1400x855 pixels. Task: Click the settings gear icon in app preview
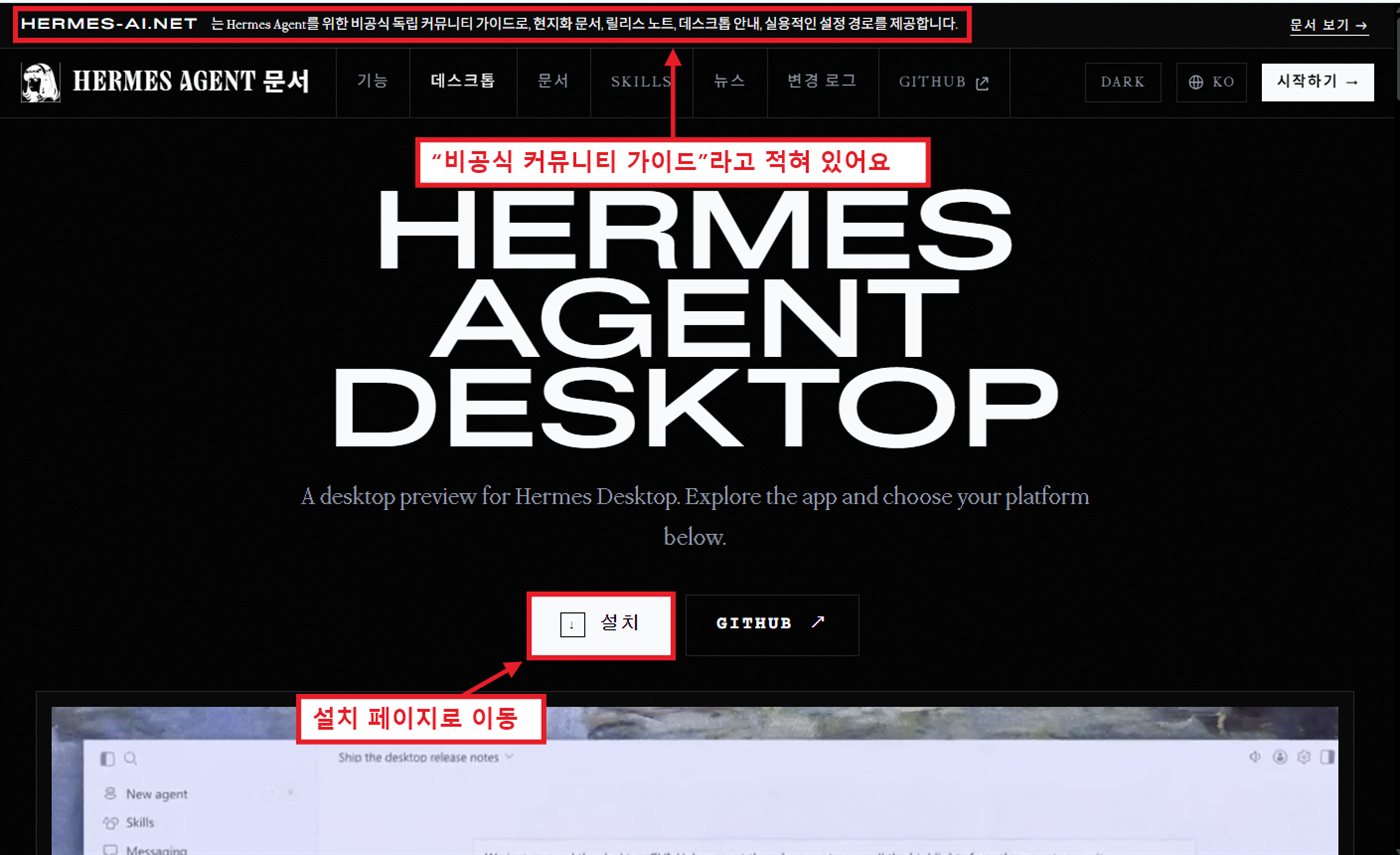(1304, 757)
